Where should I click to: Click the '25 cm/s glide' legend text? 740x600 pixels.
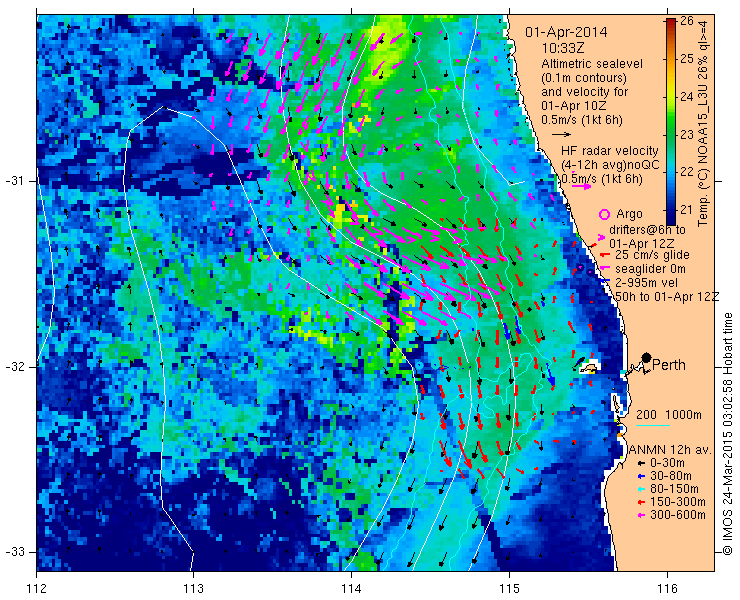652,255
